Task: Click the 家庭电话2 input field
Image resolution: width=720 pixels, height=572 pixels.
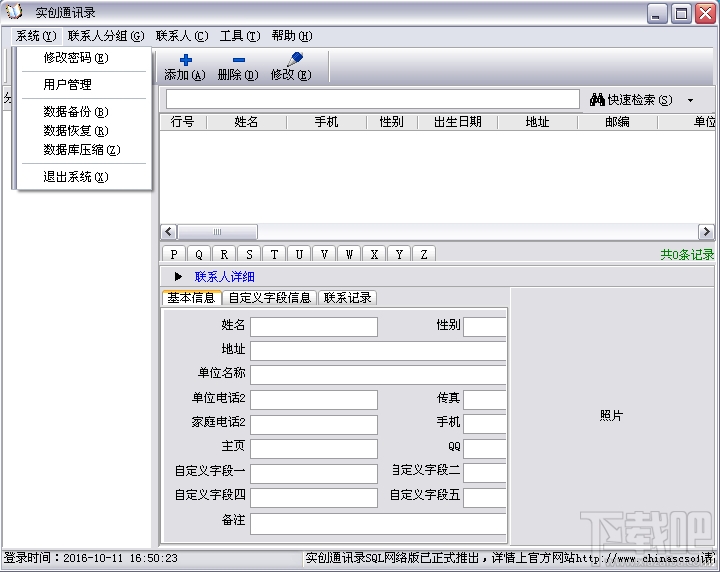Action: tap(314, 424)
